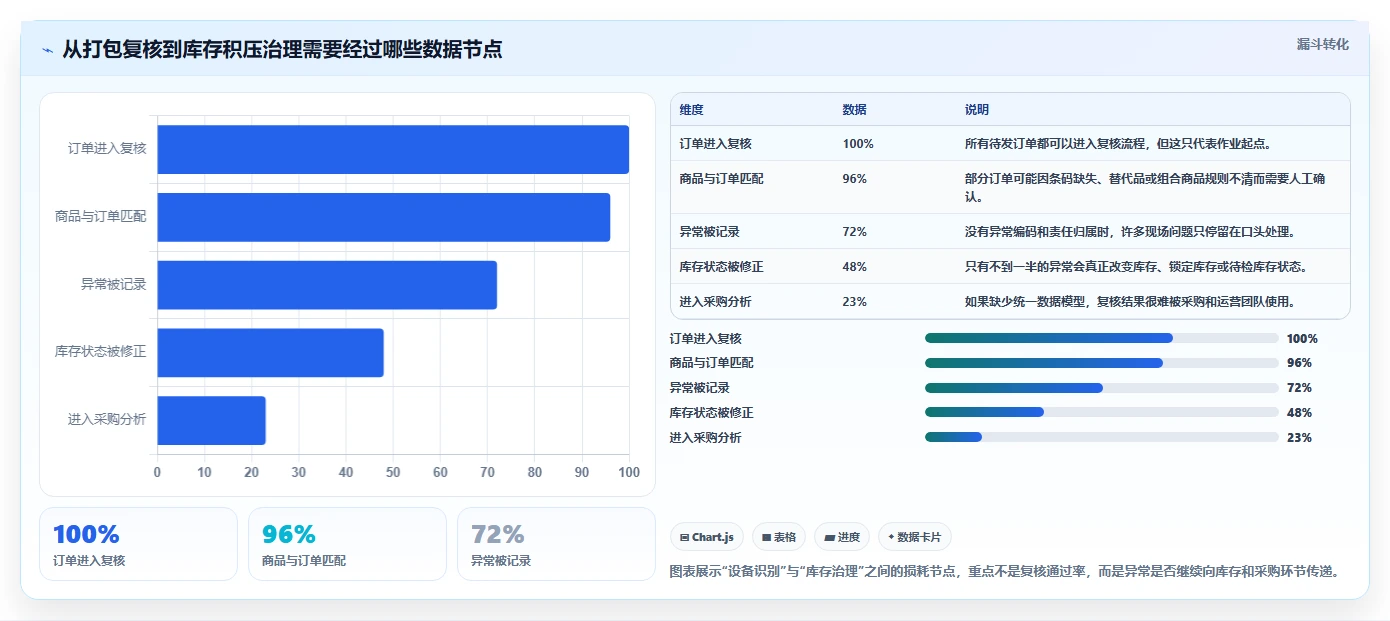Click the 漏斗转化 label in header
The height and width of the screenshot is (621, 1390).
pyautogui.click(x=1323, y=44)
